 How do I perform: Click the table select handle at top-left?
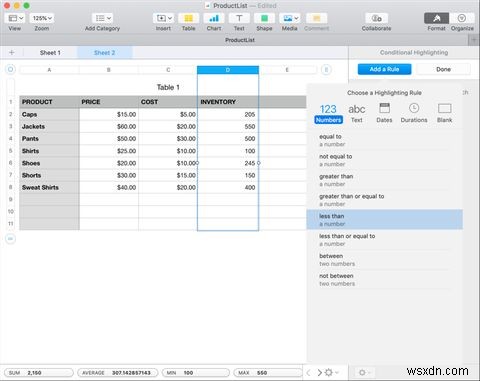[10, 69]
